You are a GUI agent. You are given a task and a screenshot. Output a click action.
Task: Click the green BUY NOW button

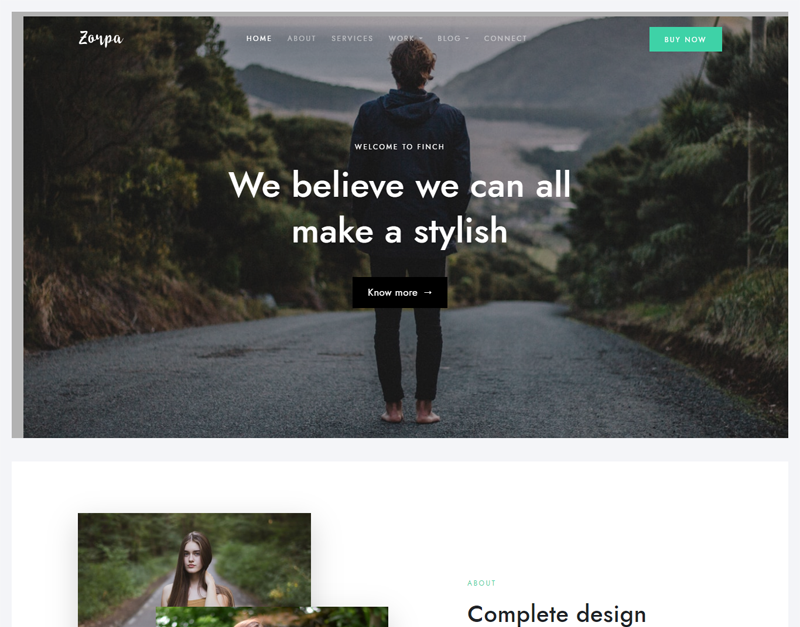coord(685,39)
